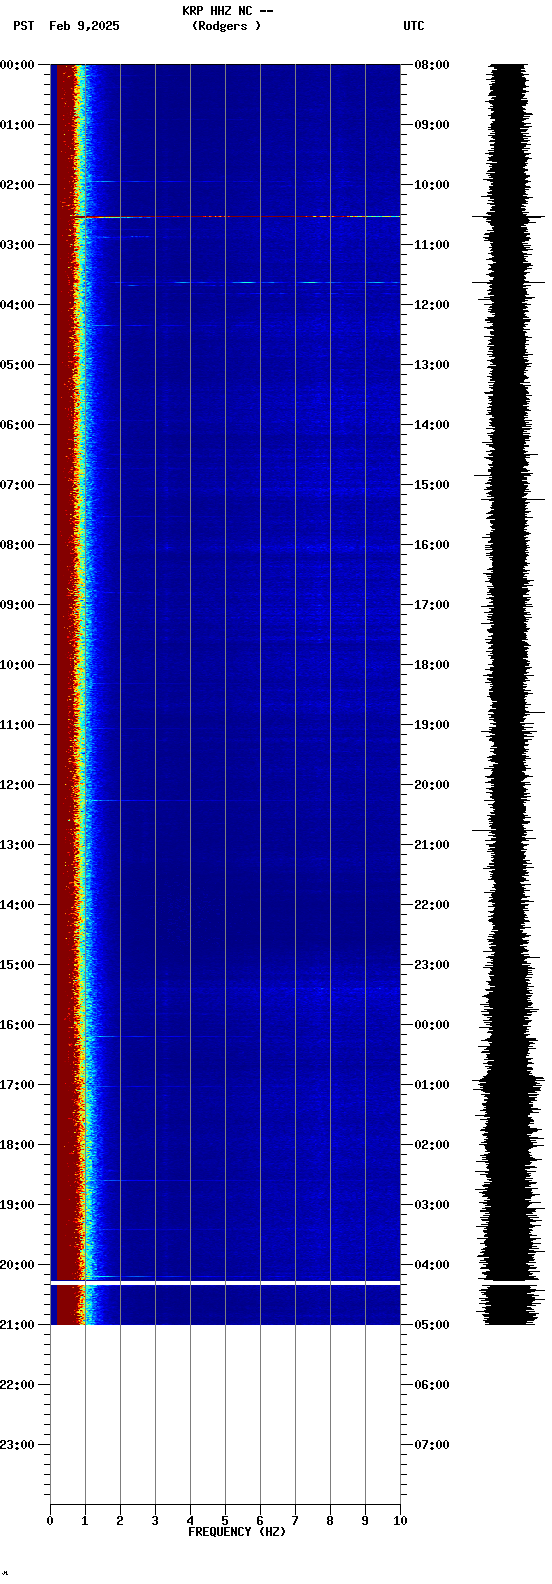Click the PST axis label '22:00'

coord(17,1385)
